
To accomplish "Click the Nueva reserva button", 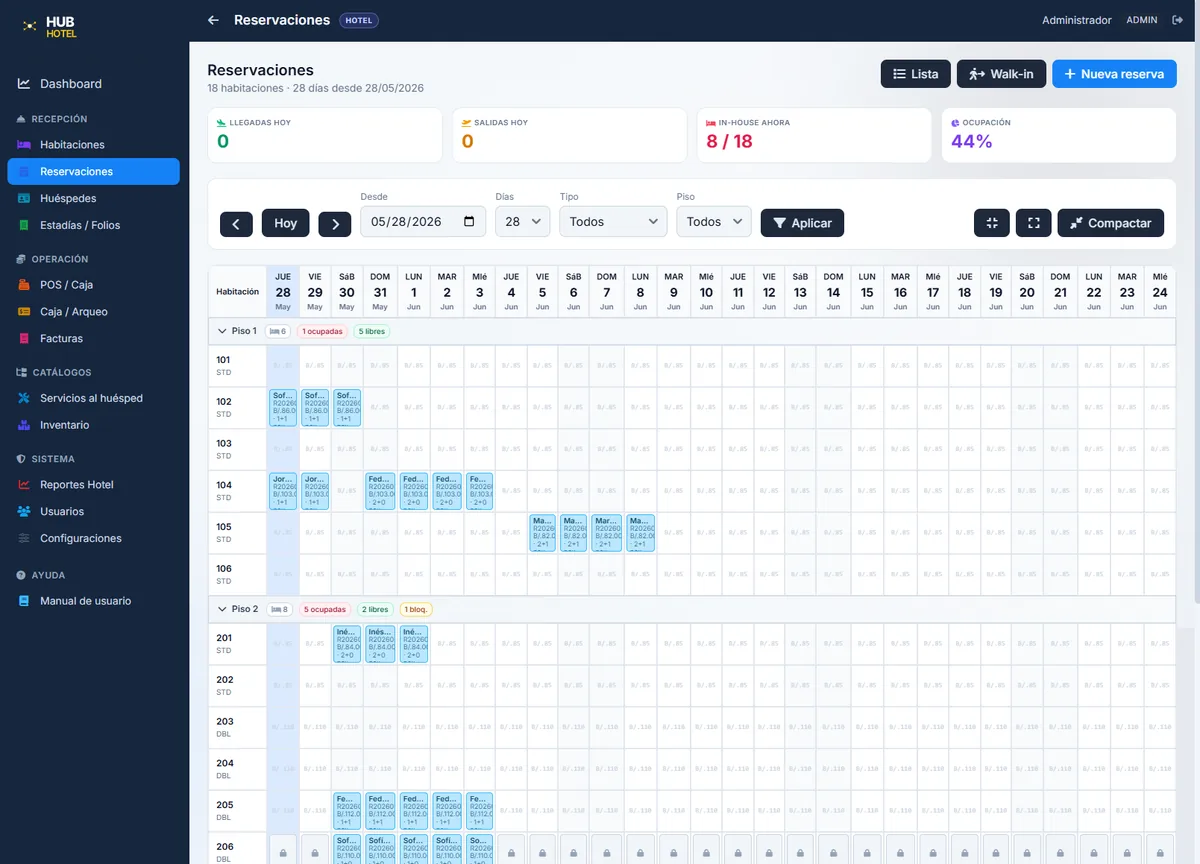I will click(x=1114, y=74).
